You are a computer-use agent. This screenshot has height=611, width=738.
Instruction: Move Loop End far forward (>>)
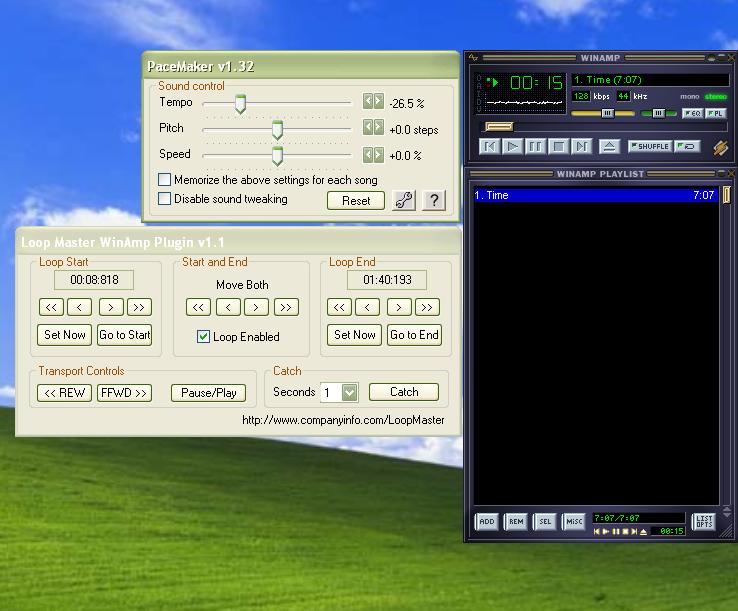tap(427, 307)
